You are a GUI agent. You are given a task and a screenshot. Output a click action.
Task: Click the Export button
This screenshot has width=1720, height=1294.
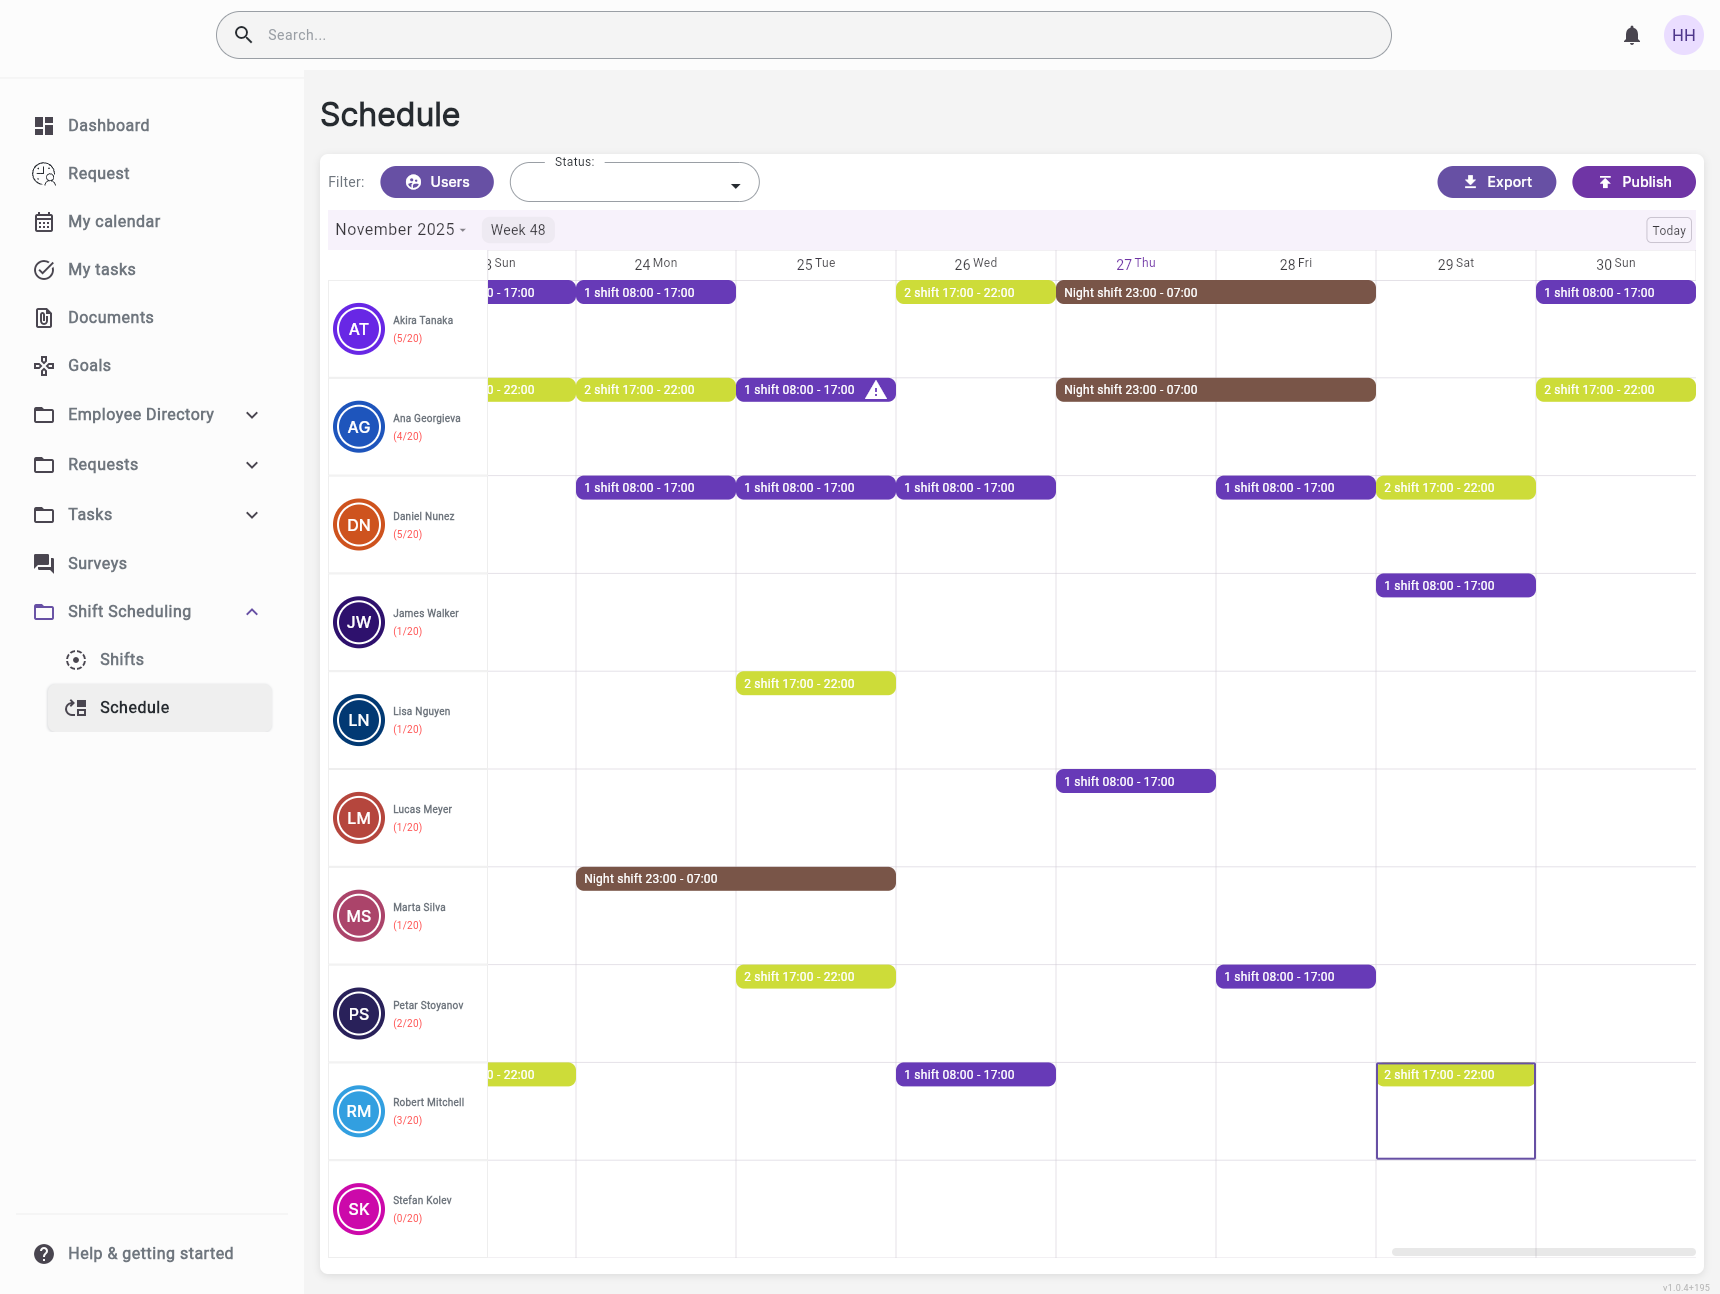(x=1496, y=182)
